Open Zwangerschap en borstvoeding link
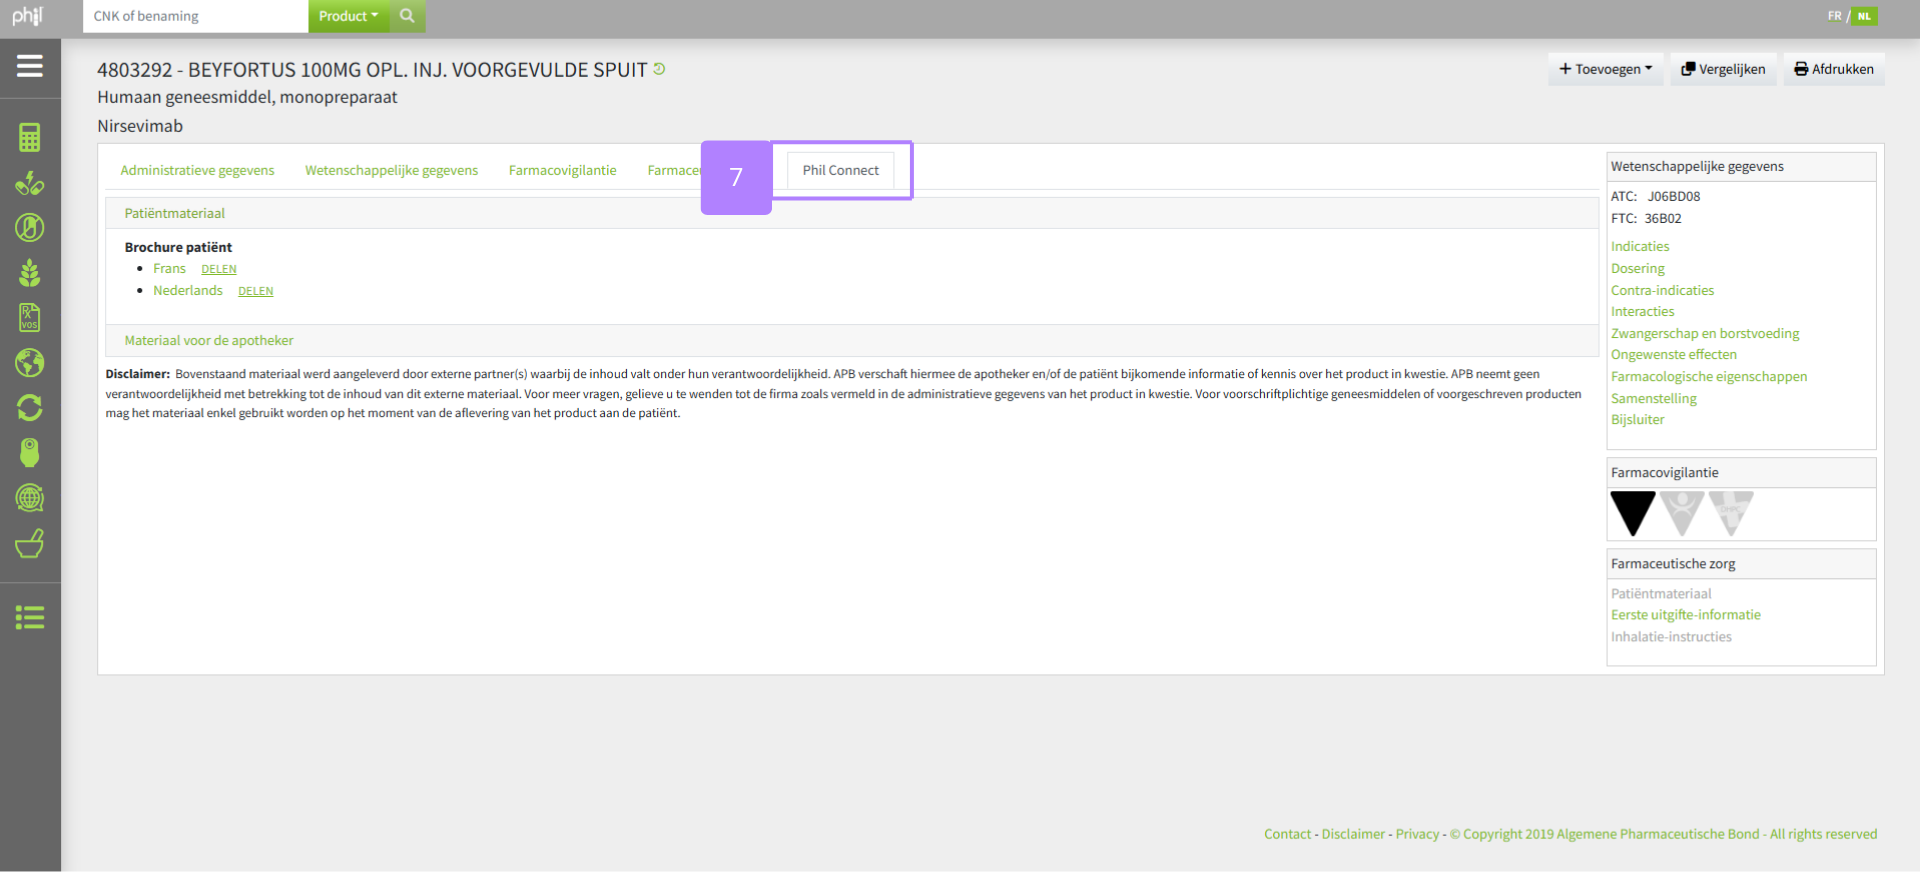Image resolution: width=1920 pixels, height=872 pixels. pos(1705,333)
